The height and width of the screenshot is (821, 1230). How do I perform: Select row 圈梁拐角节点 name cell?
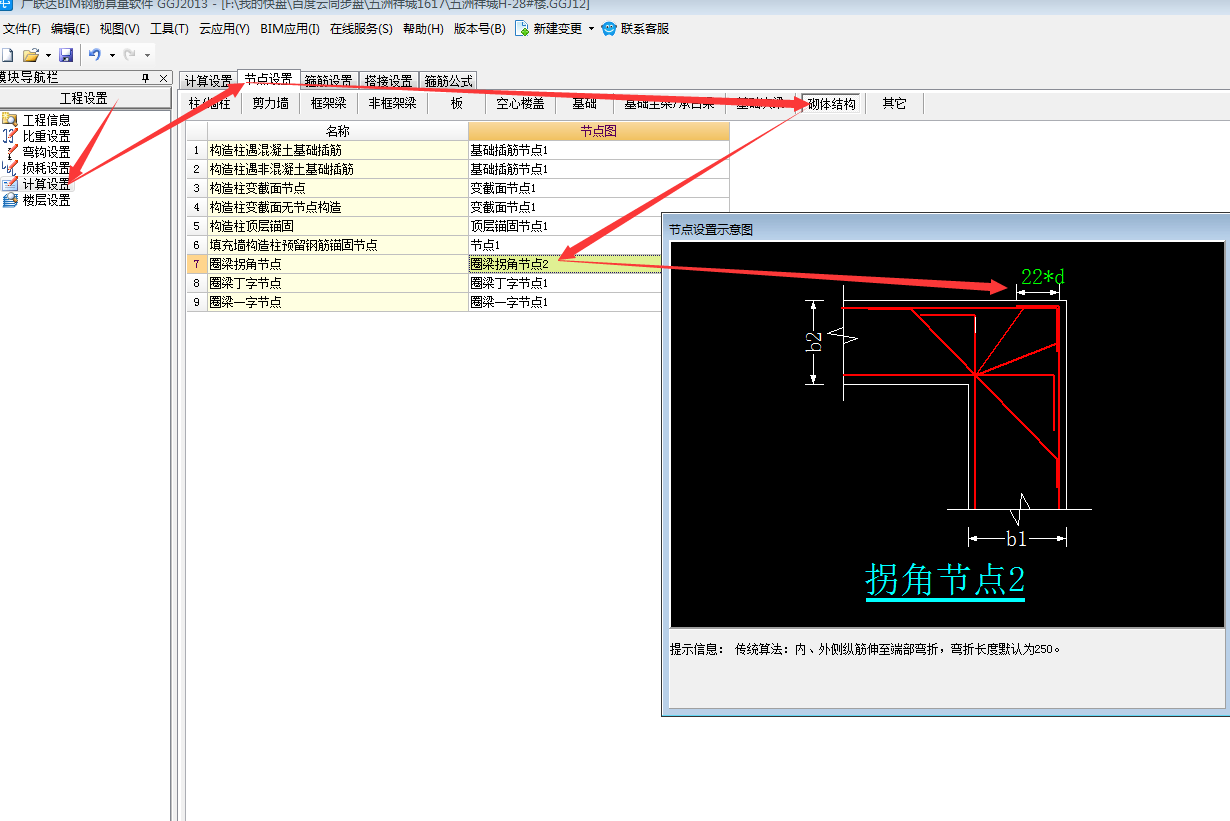pos(337,264)
